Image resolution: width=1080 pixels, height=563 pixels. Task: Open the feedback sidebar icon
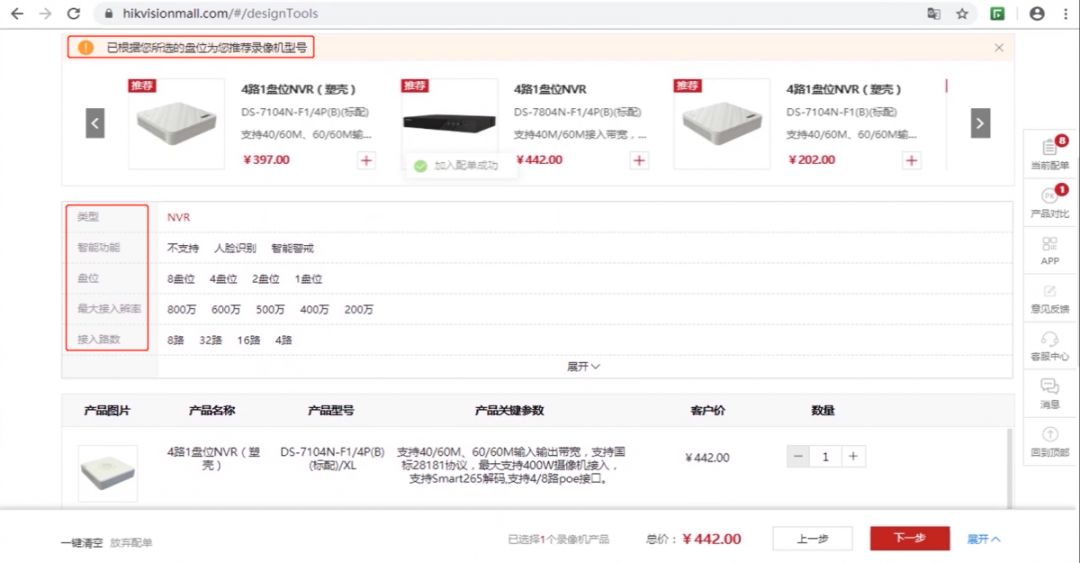pyautogui.click(x=1050, y=298)
